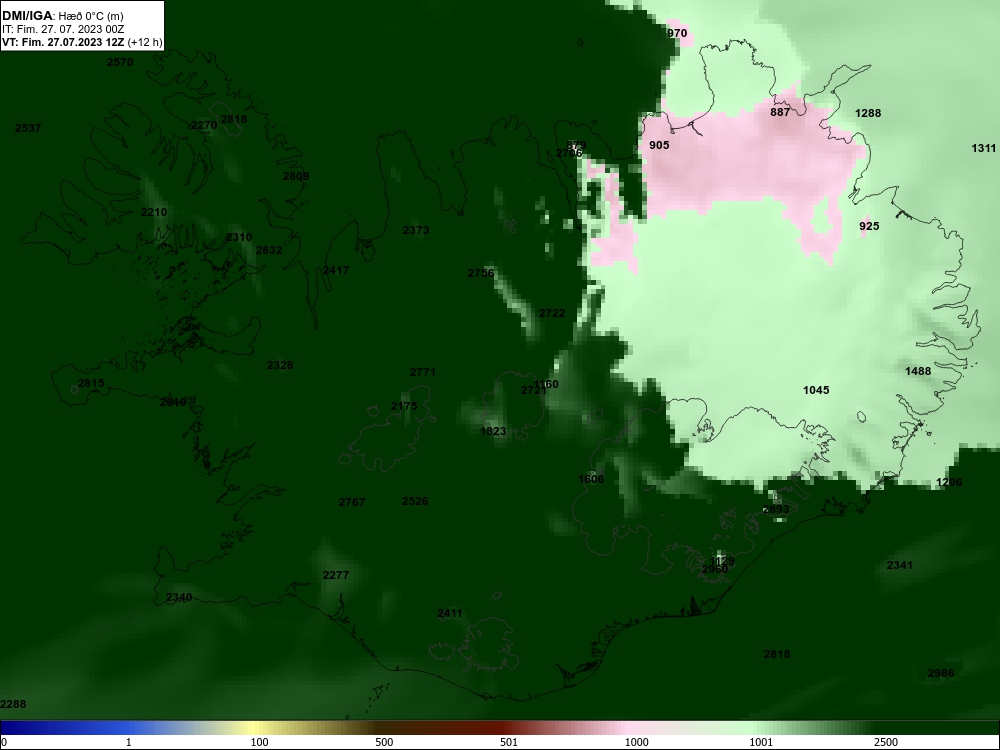The image size is (1000, 750).
Task: Click the title 'DMI/IGA: Hæð 0°C (m)'
Action: tap(62, 16)
